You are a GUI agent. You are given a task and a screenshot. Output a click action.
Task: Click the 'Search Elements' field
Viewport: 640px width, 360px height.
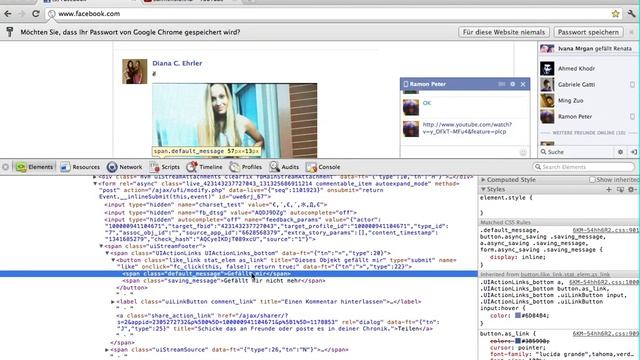click(584, 167)
